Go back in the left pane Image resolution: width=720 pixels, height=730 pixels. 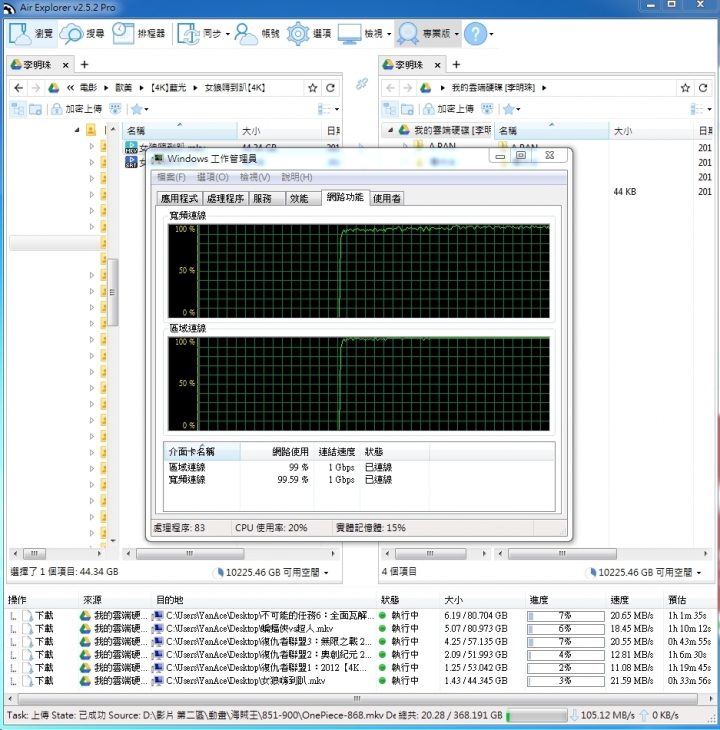pyautogui.click(x=18, y=88)
